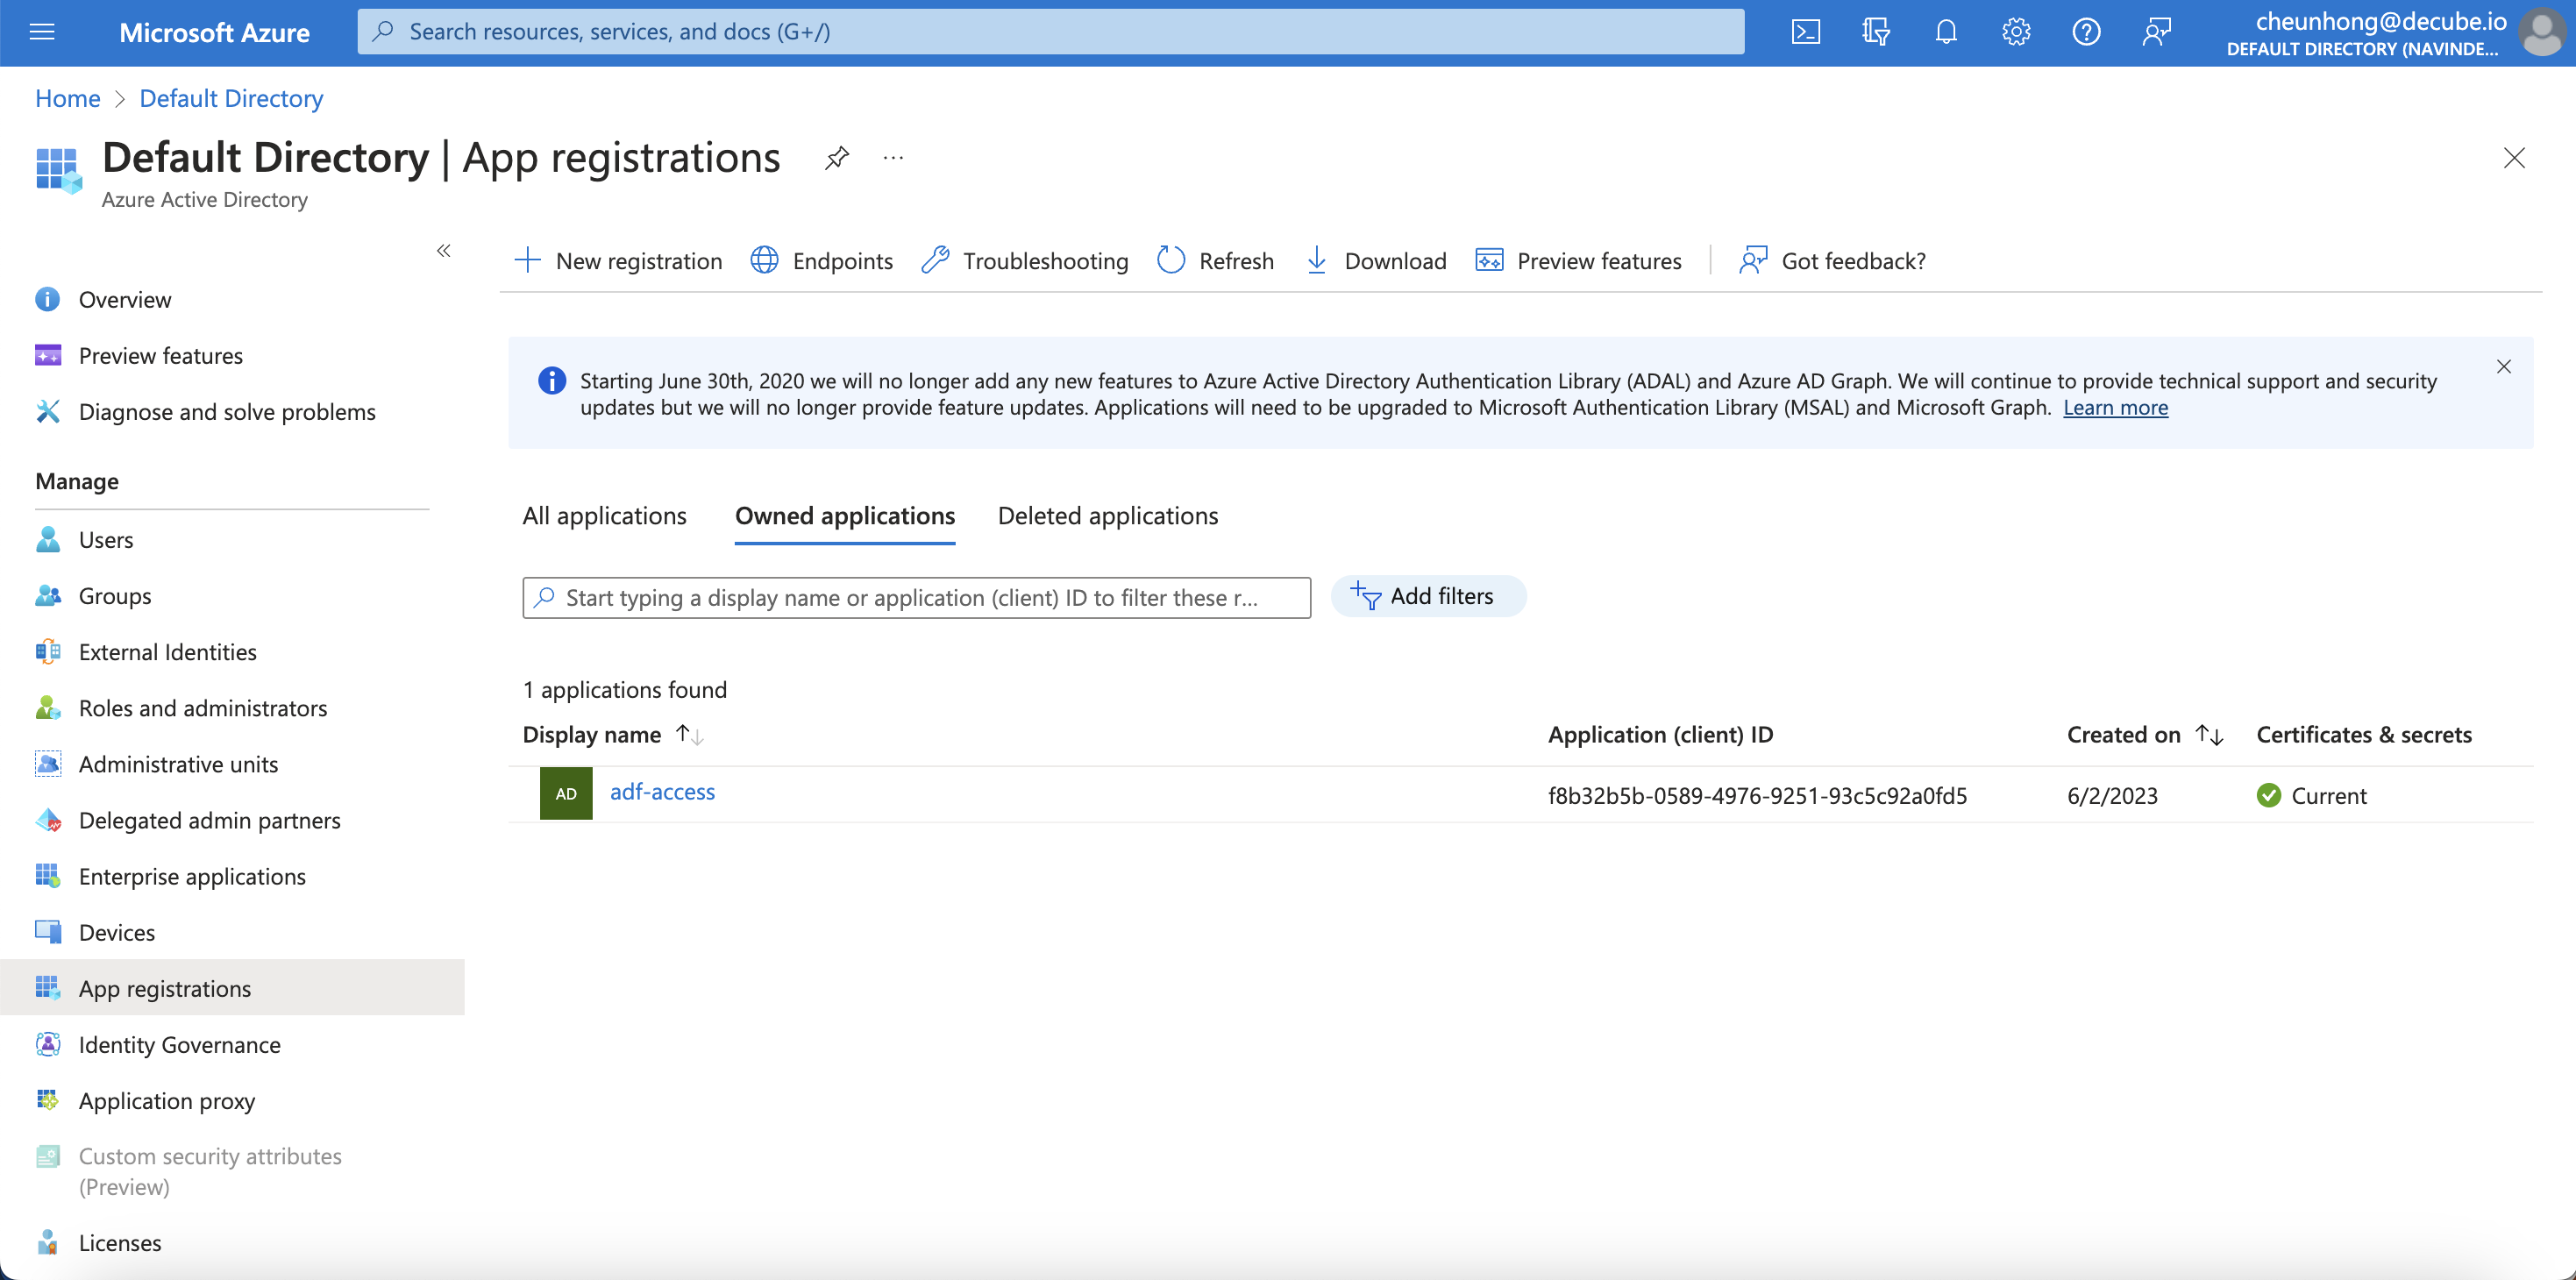
Task: Open the adf-access application link
Action: tap(662, 792)
